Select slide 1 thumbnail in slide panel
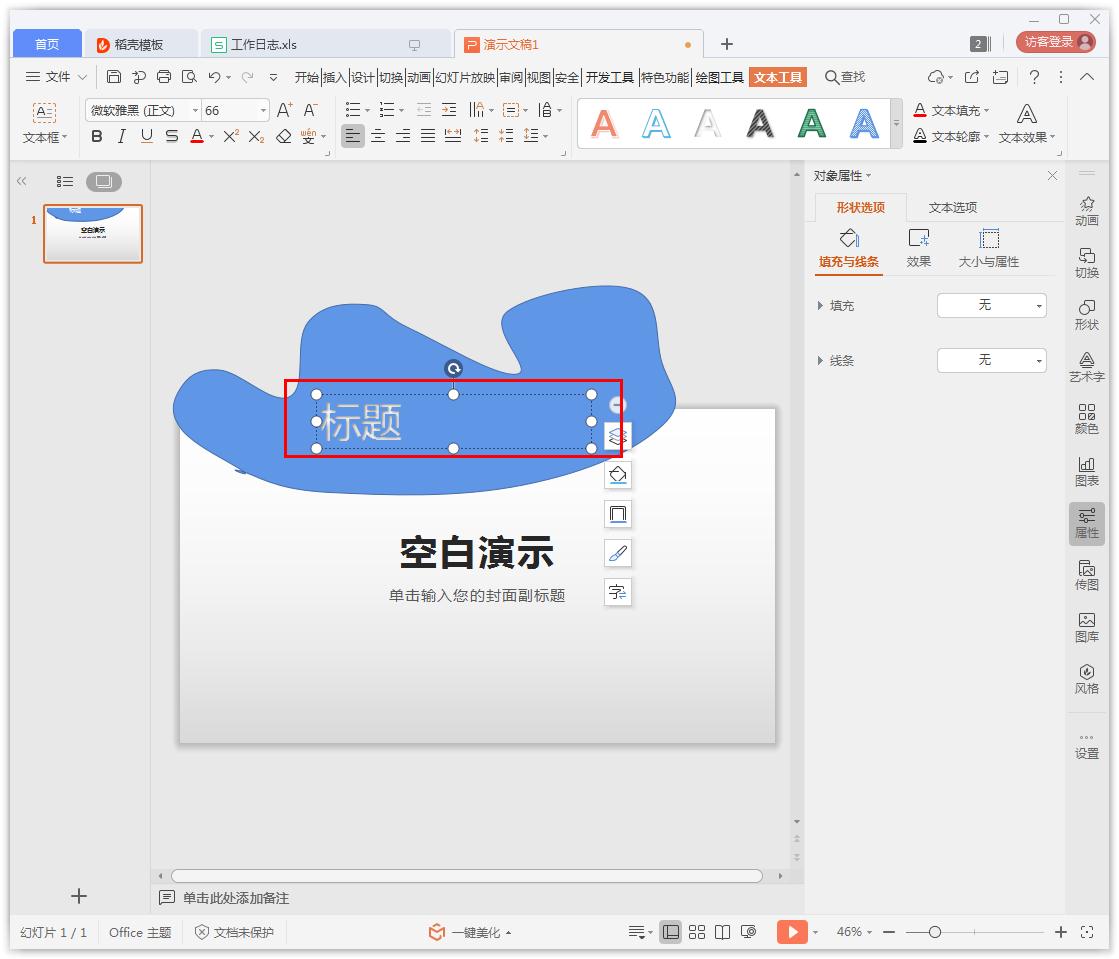Viewport: 1119px width, 959px height. click(92, 233)
